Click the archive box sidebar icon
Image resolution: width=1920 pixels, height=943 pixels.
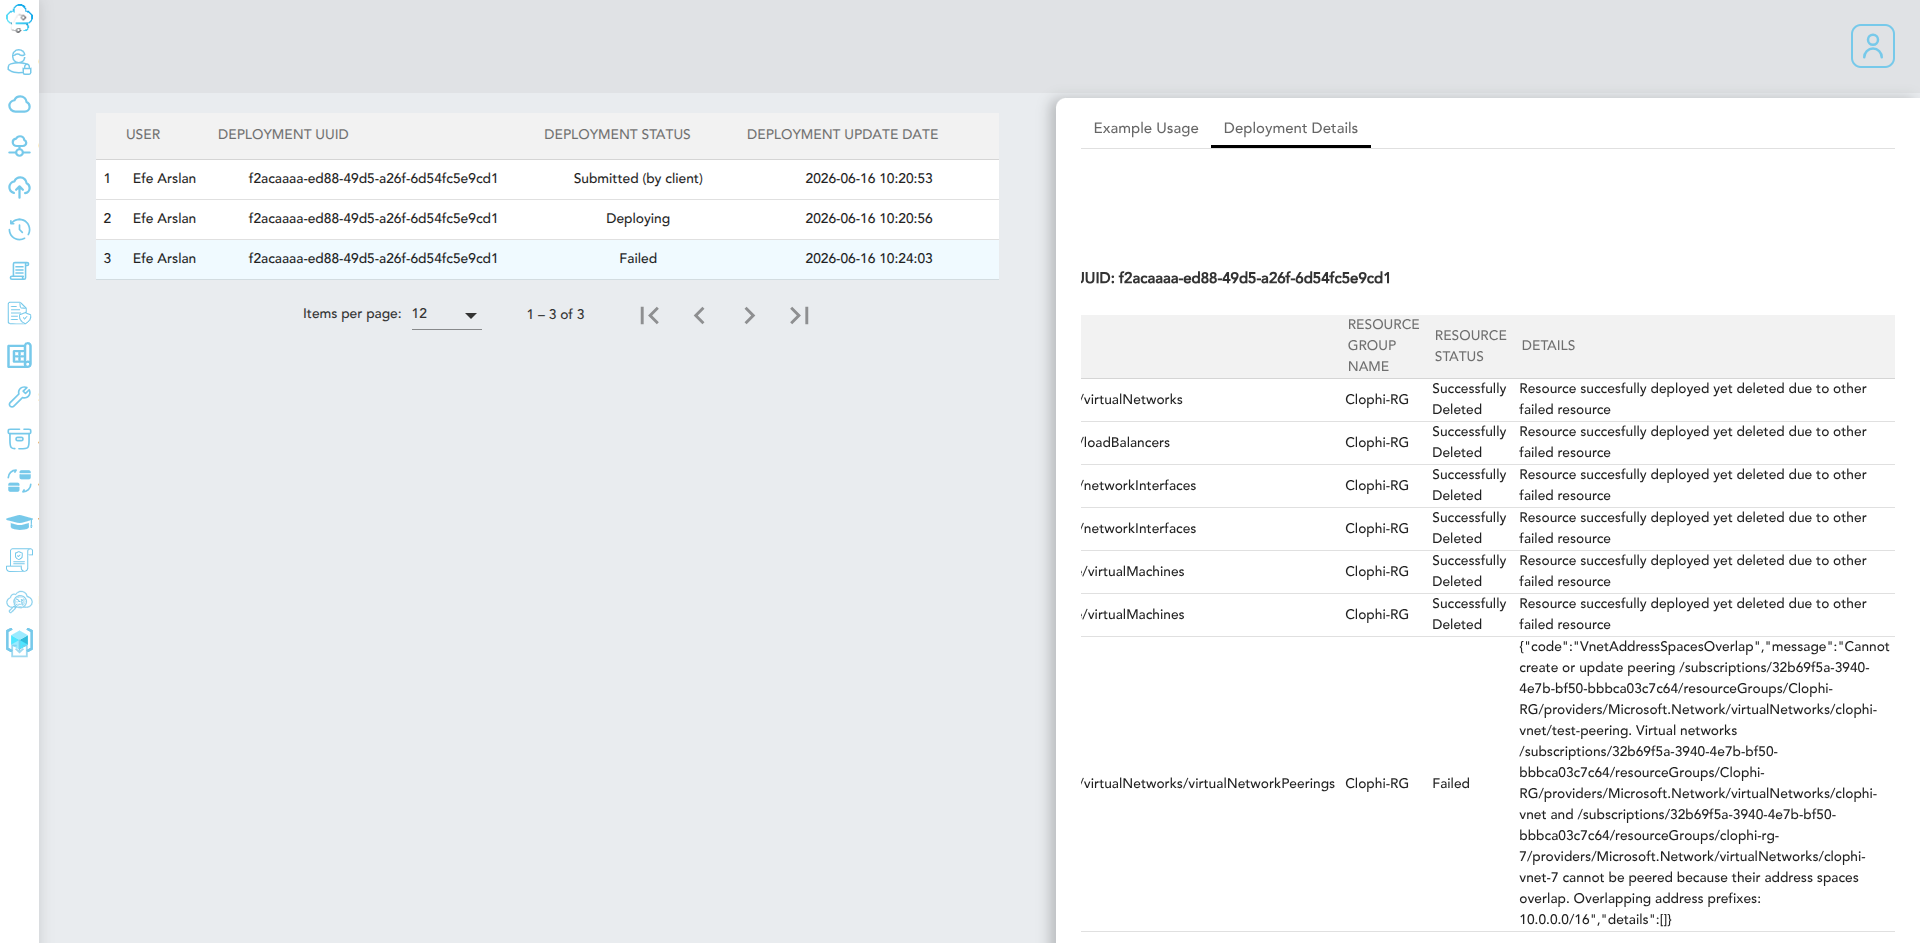[19, 438]
